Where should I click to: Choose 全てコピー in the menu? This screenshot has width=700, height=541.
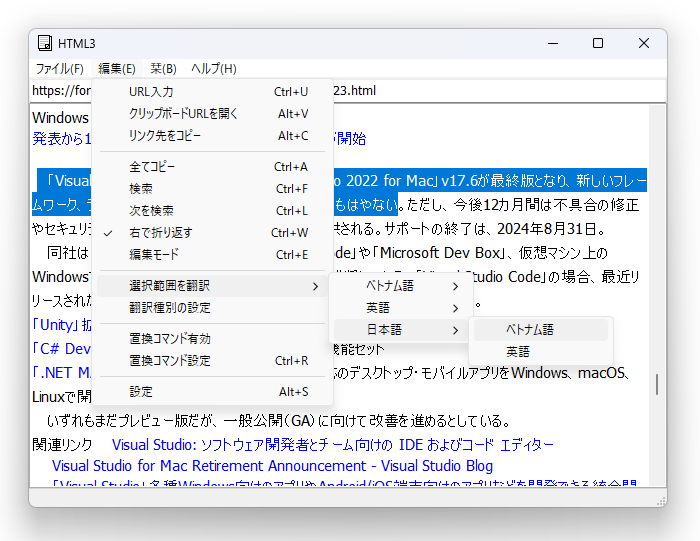(212, 166)
